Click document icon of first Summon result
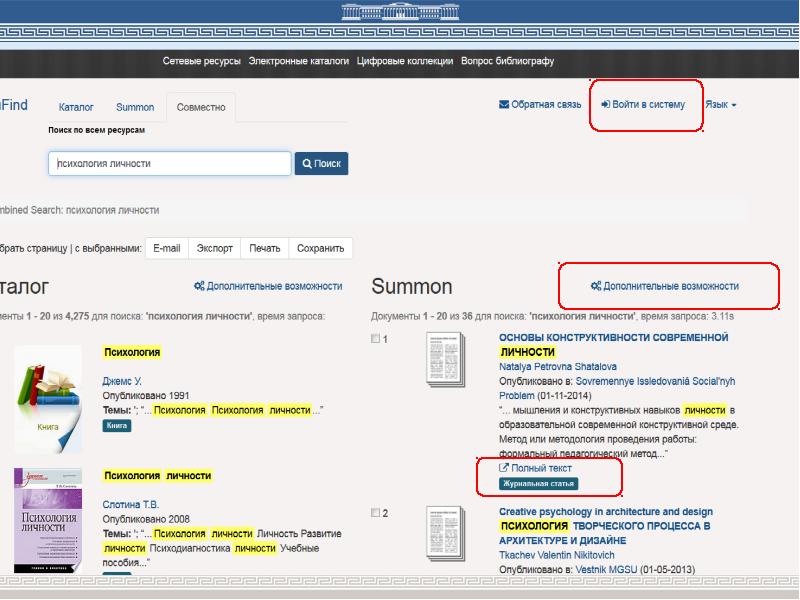The width and height of the screenshot is (800, 600). [445, 360]
